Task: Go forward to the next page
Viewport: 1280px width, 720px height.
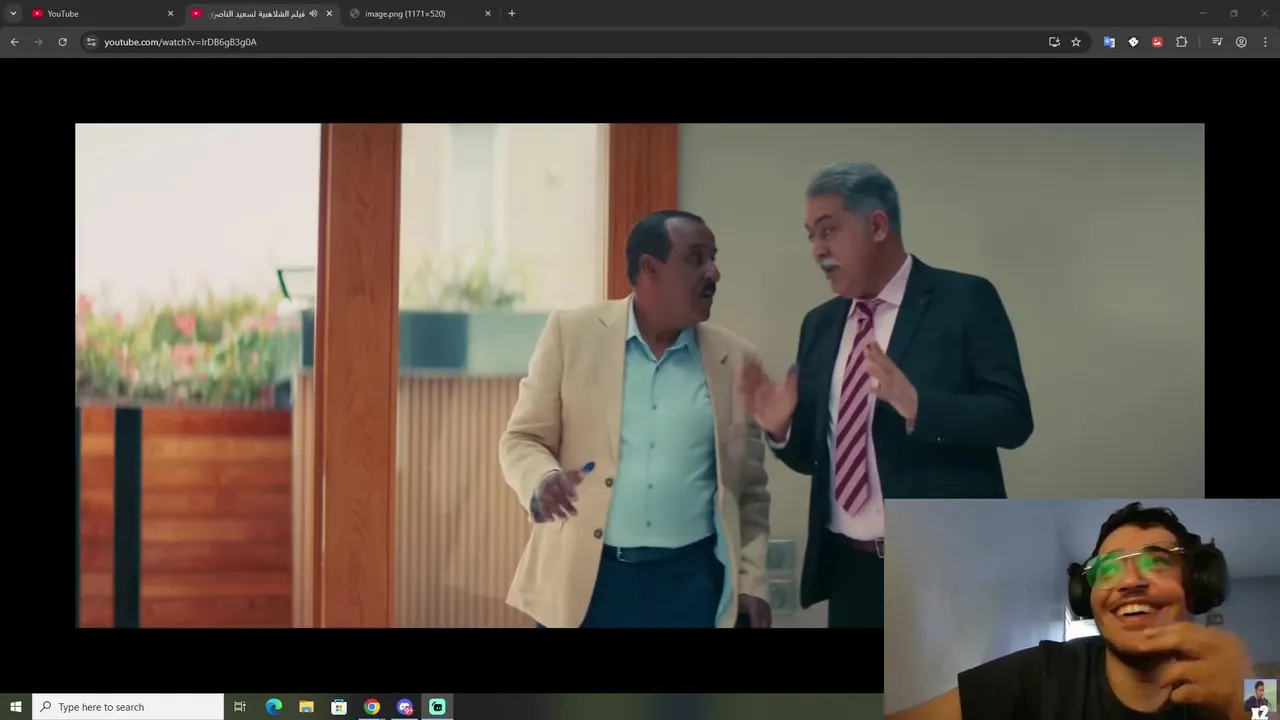Action: [38, 42]
